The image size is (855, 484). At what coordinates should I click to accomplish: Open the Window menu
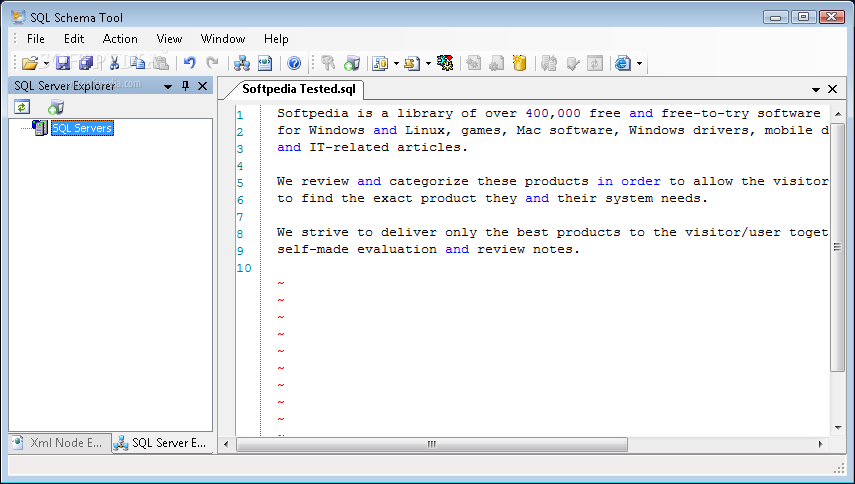click(x=223, y=39)
